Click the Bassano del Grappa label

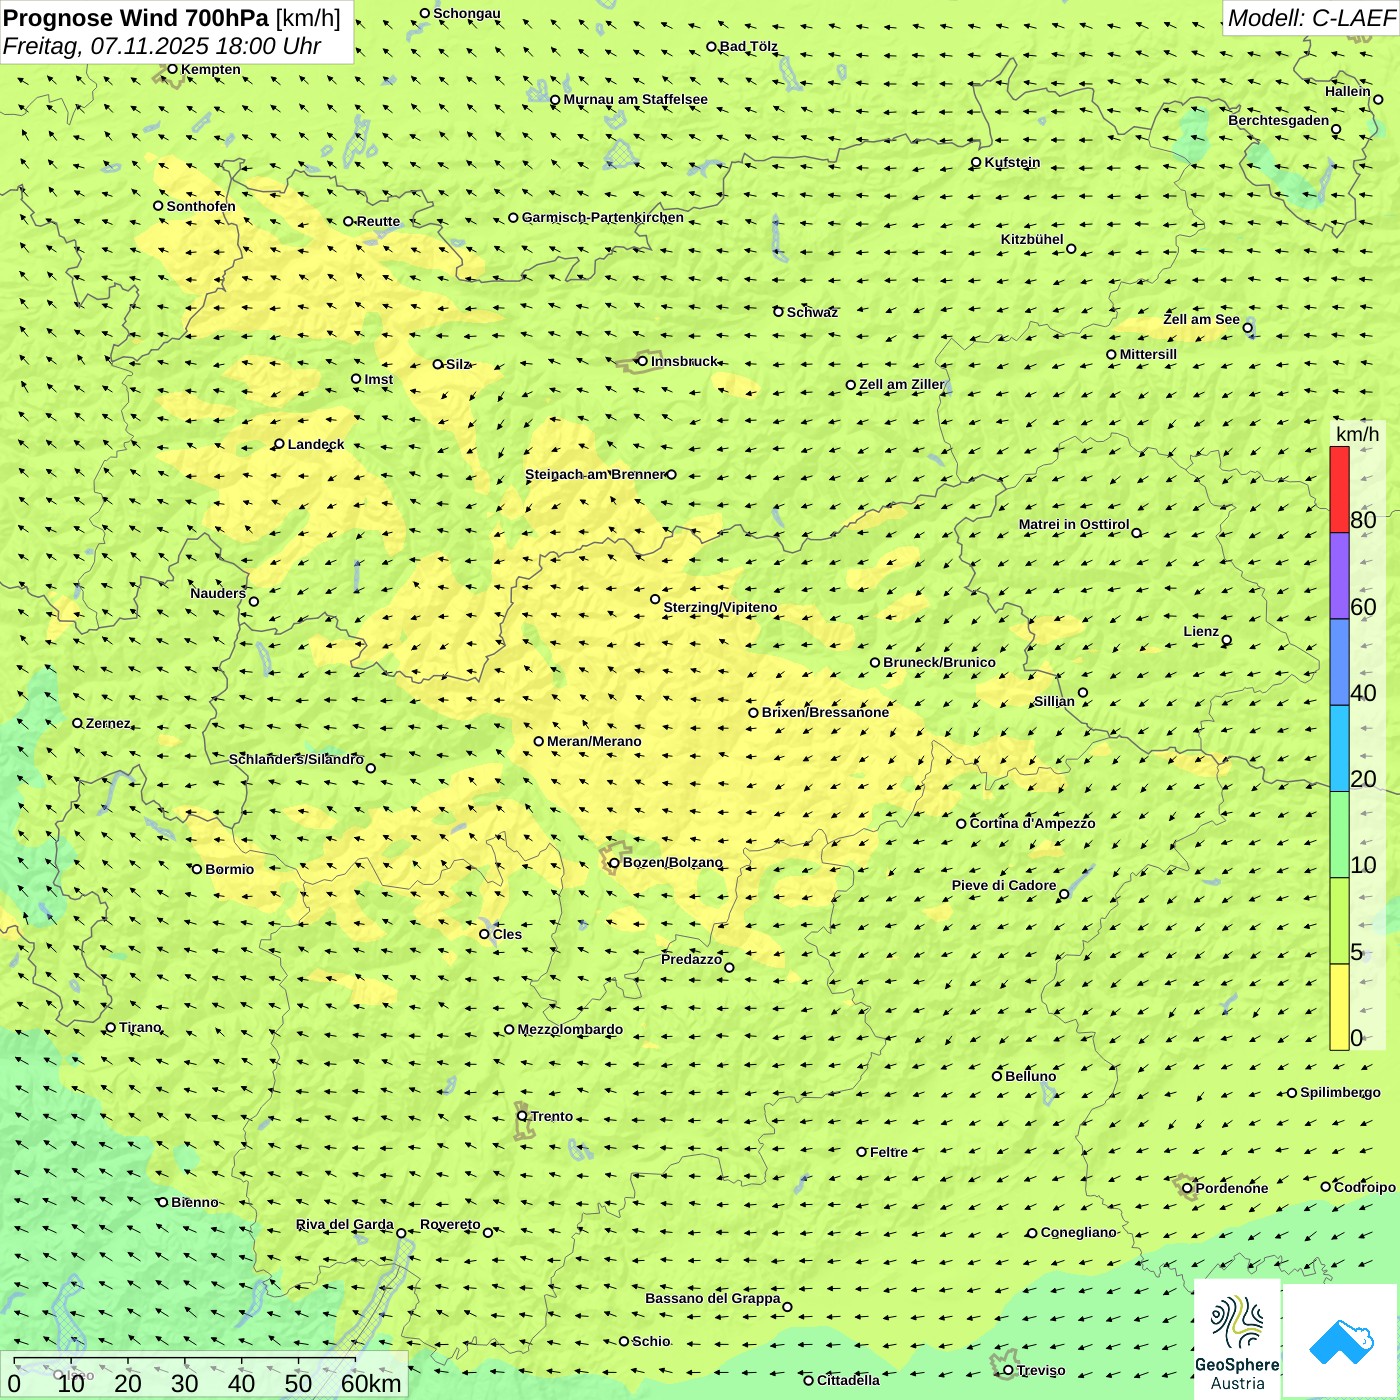click(x=713, y=1298)
